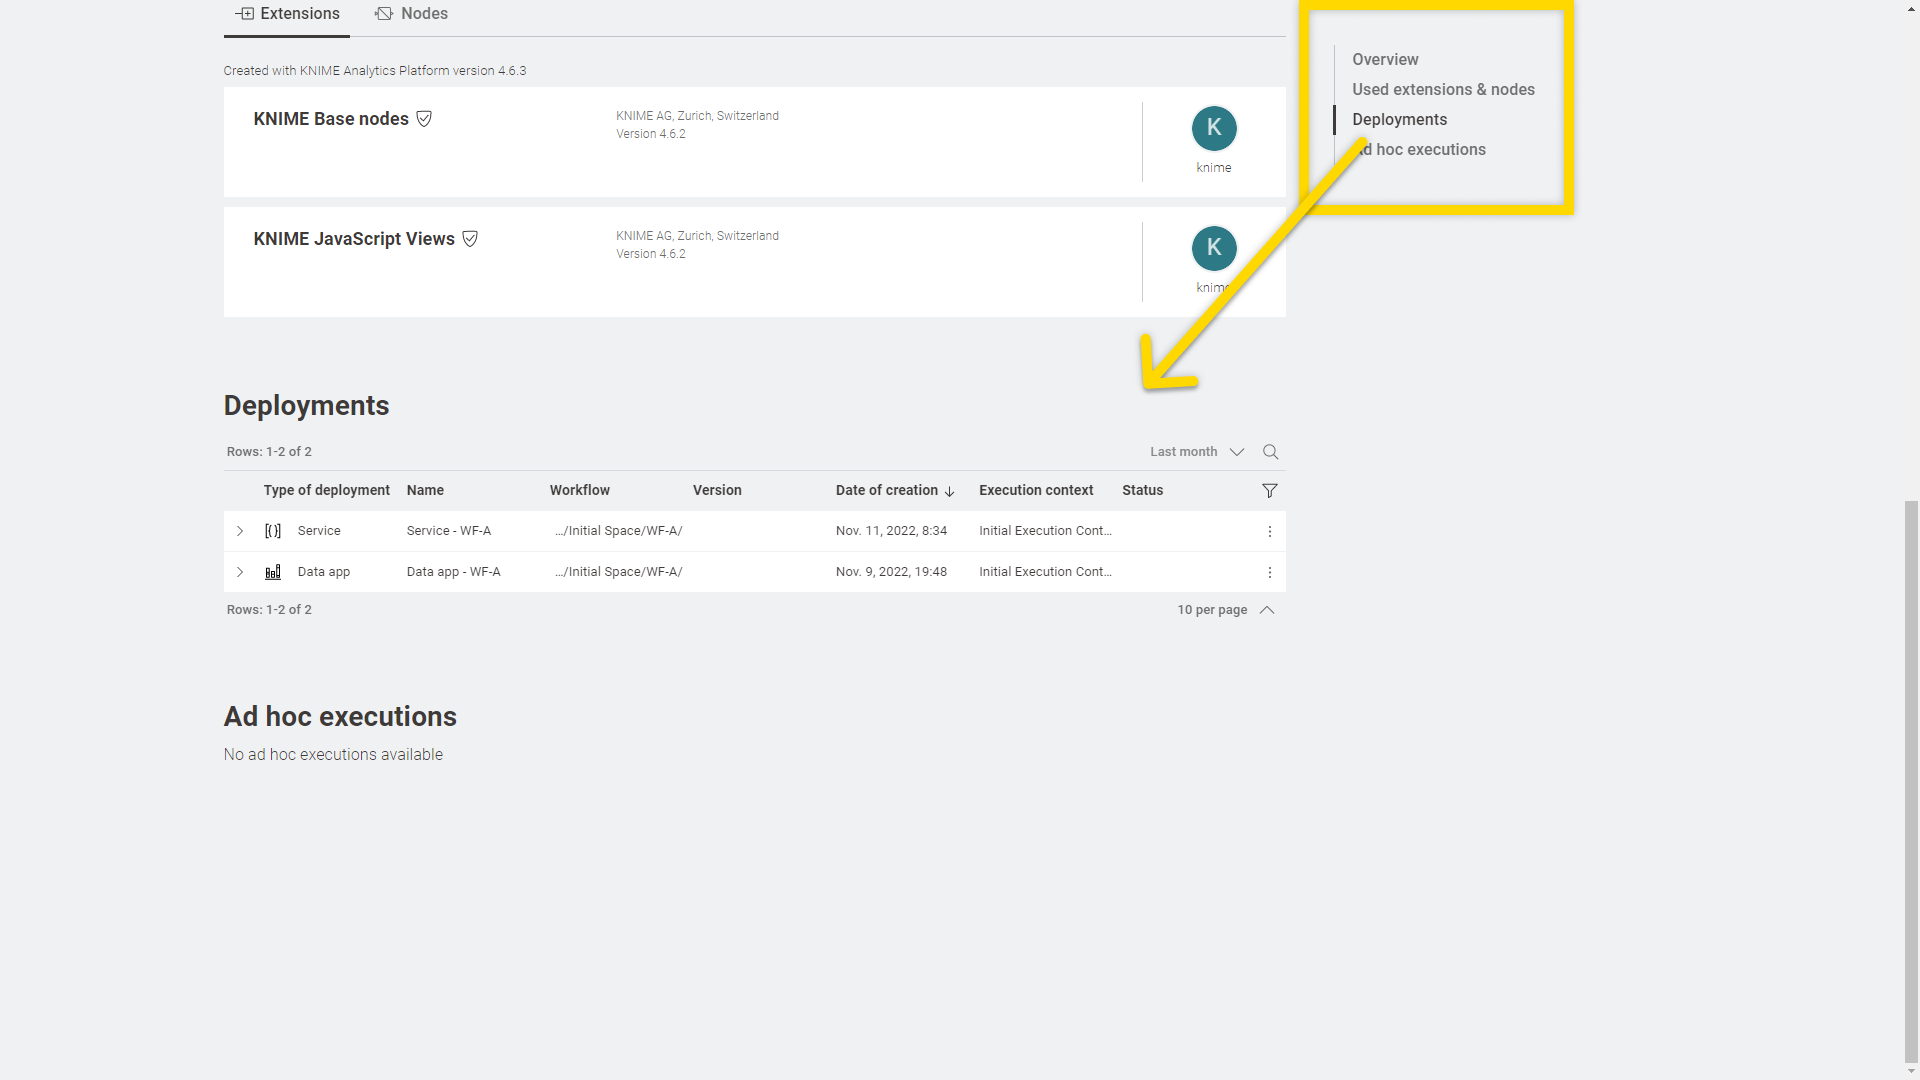Click the Service deployment type icon
1920x1080 pixels.
tap(272, 530)
